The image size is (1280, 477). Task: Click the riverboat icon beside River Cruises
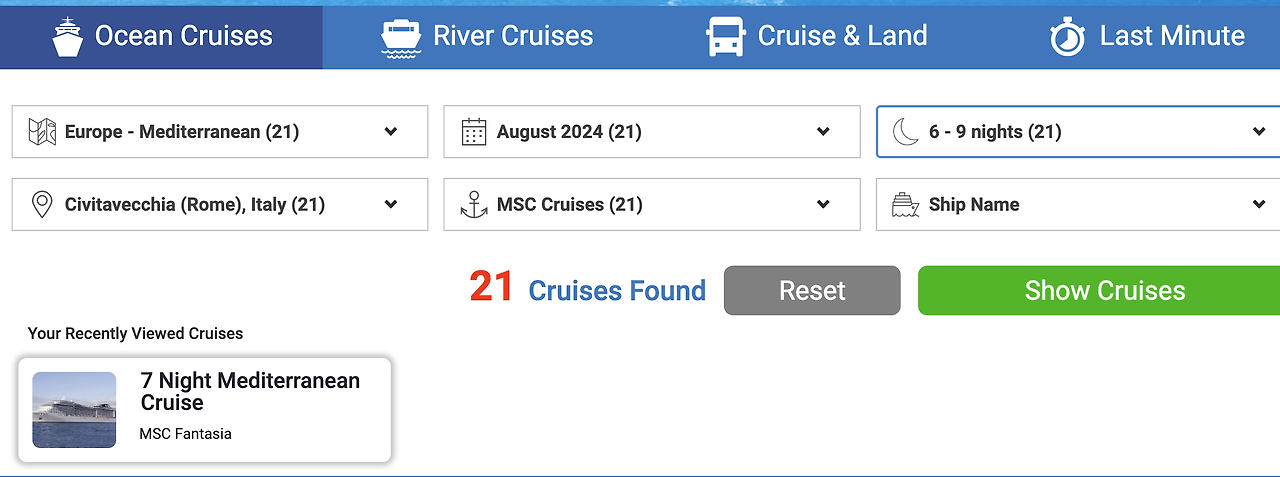(x=401, y=38)
